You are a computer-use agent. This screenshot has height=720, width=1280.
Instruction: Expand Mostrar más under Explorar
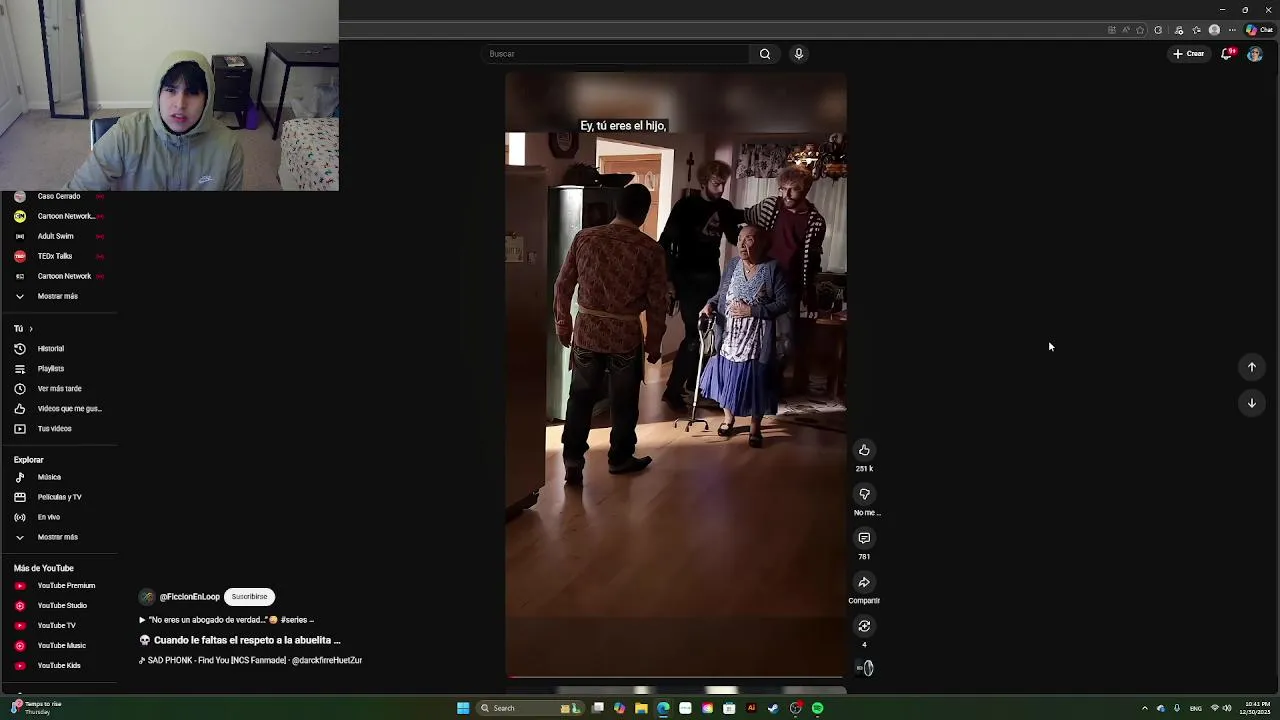tap(57, 537)
